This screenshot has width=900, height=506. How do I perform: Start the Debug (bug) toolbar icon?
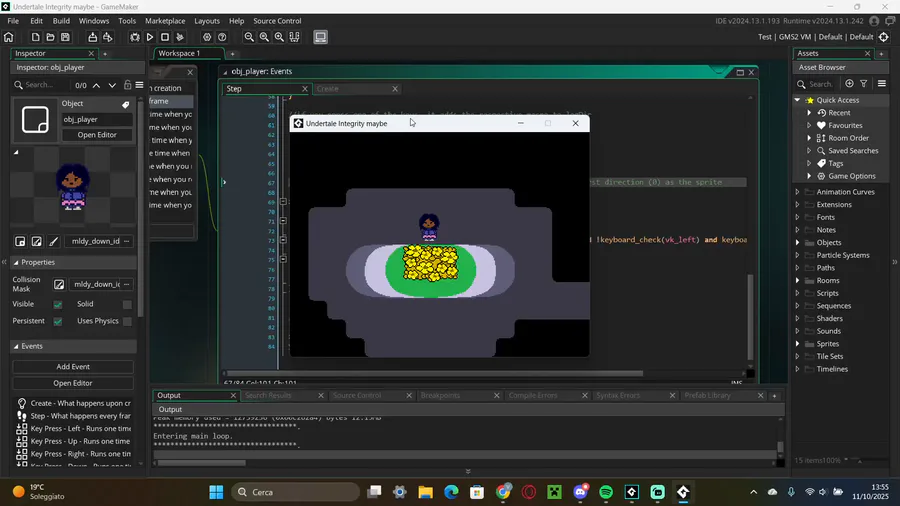pos(135,37)
